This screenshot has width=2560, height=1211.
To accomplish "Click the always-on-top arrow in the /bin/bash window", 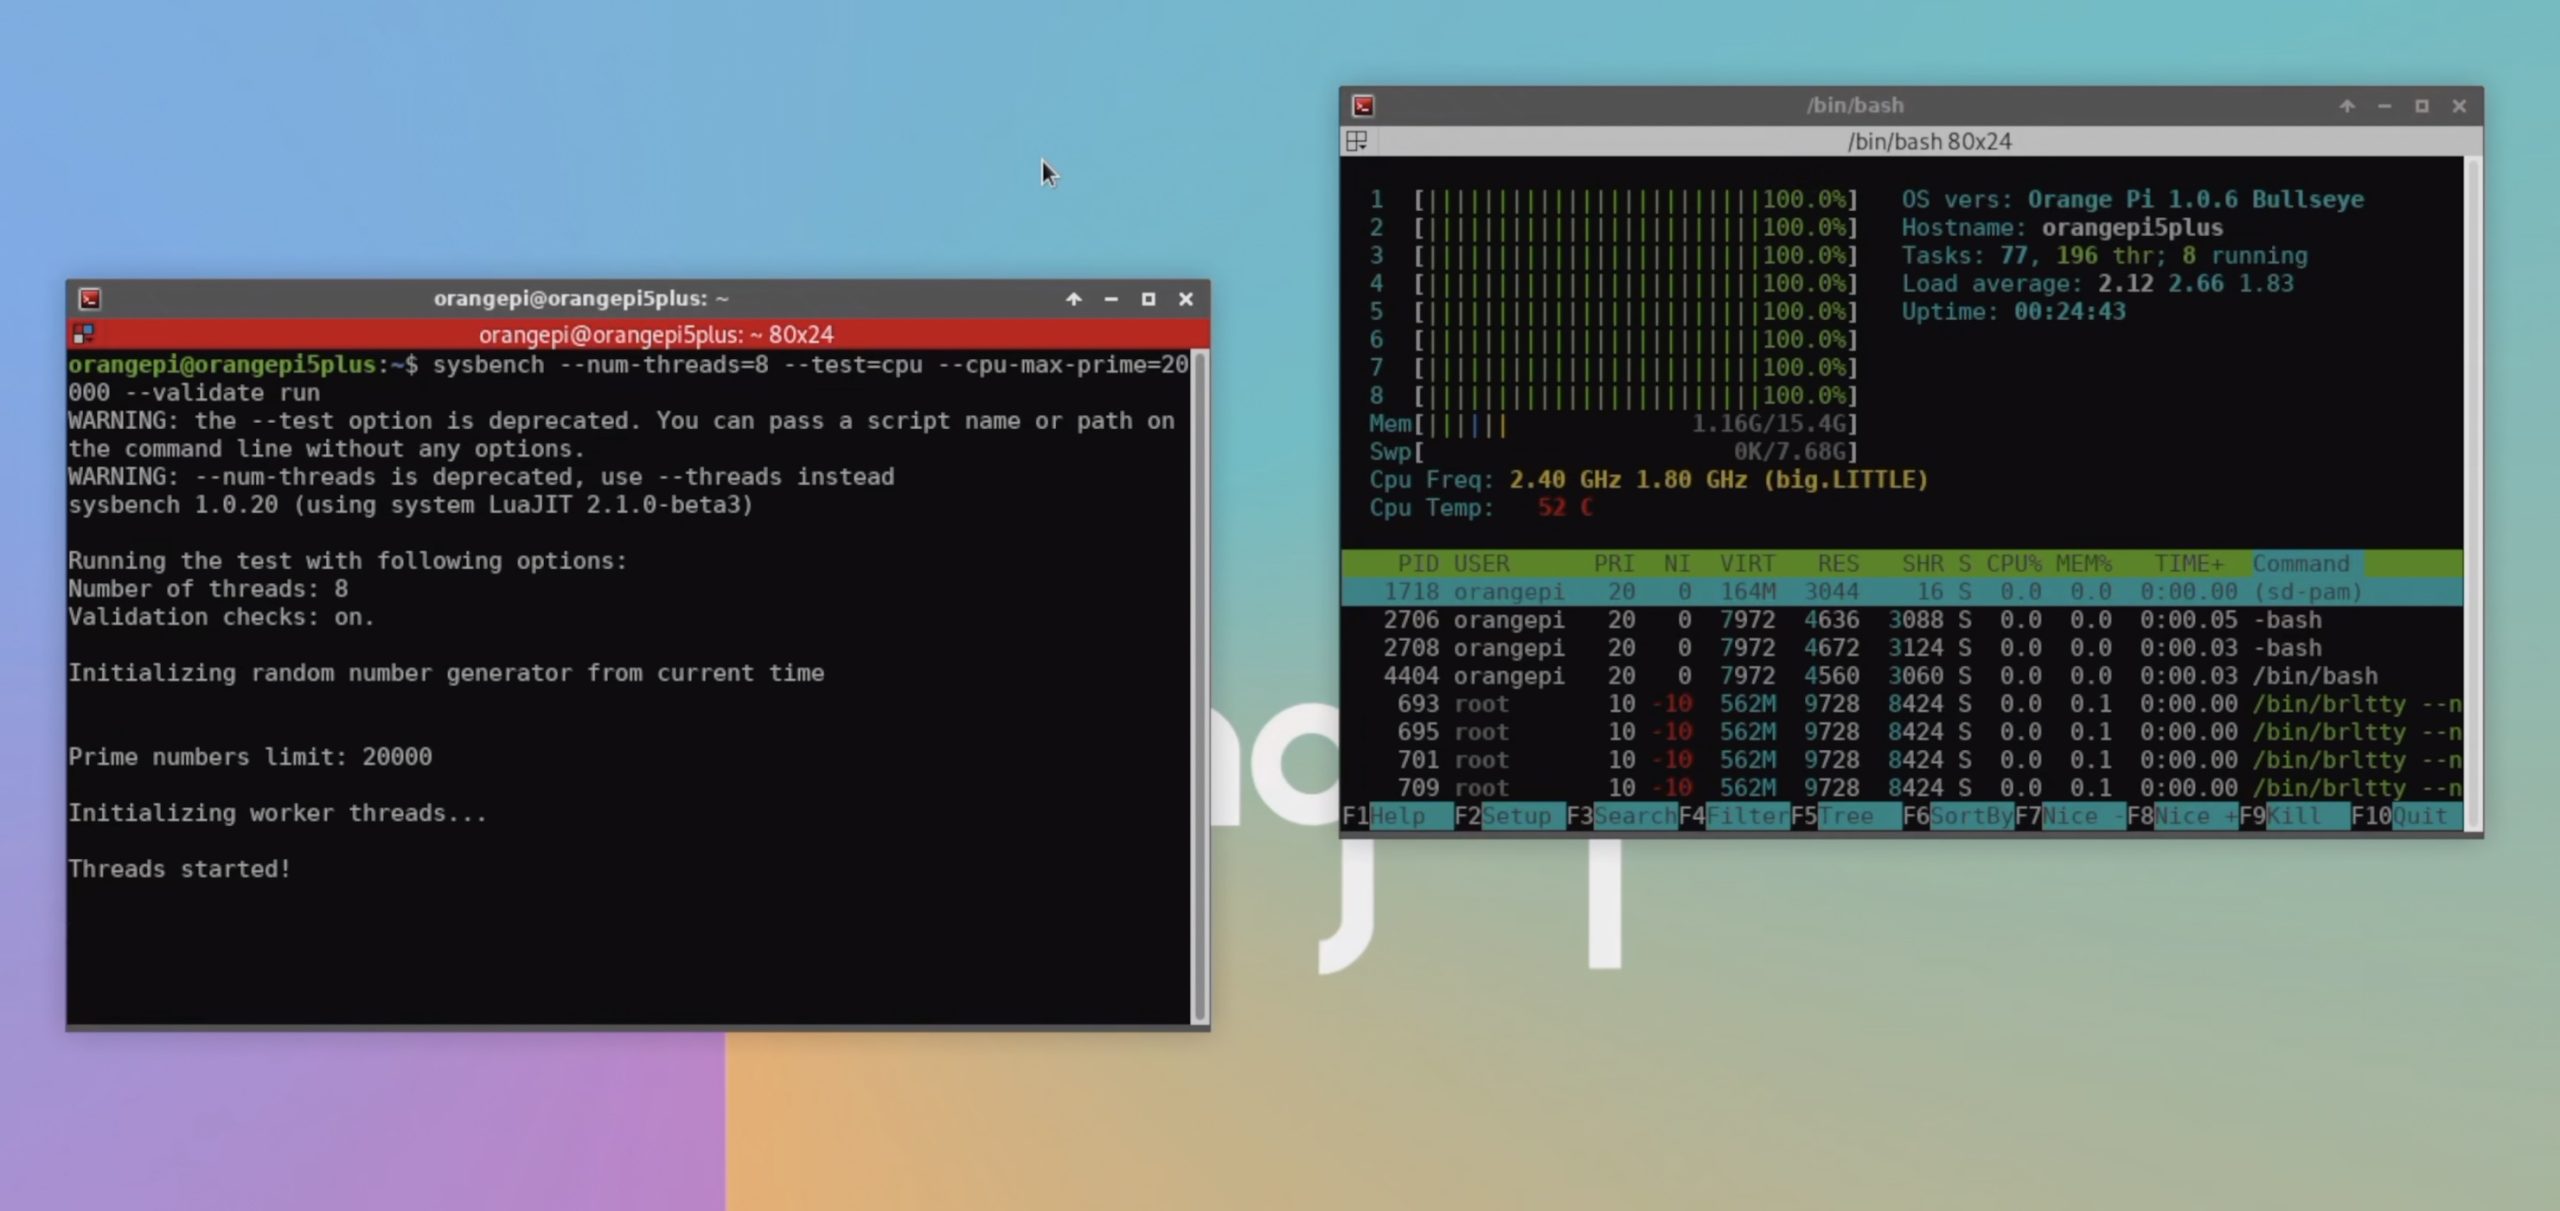I will tap(2347, 106).
